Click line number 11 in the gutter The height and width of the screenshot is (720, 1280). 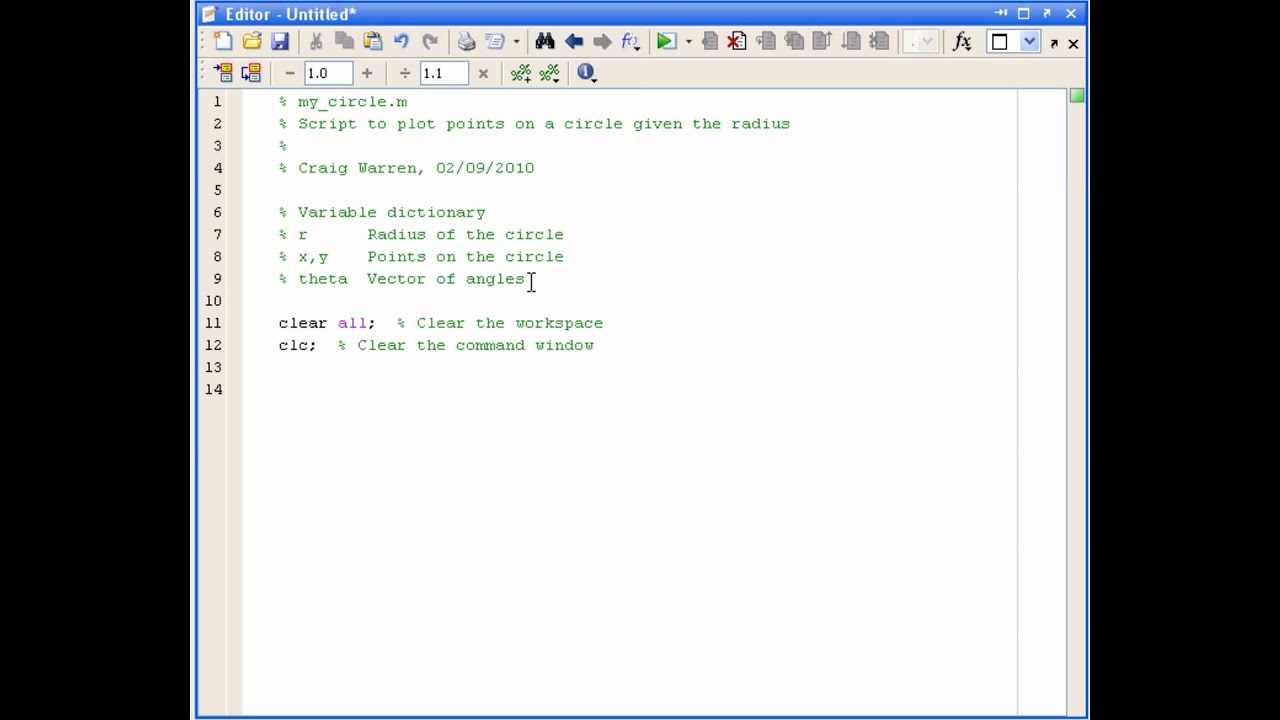213,323
